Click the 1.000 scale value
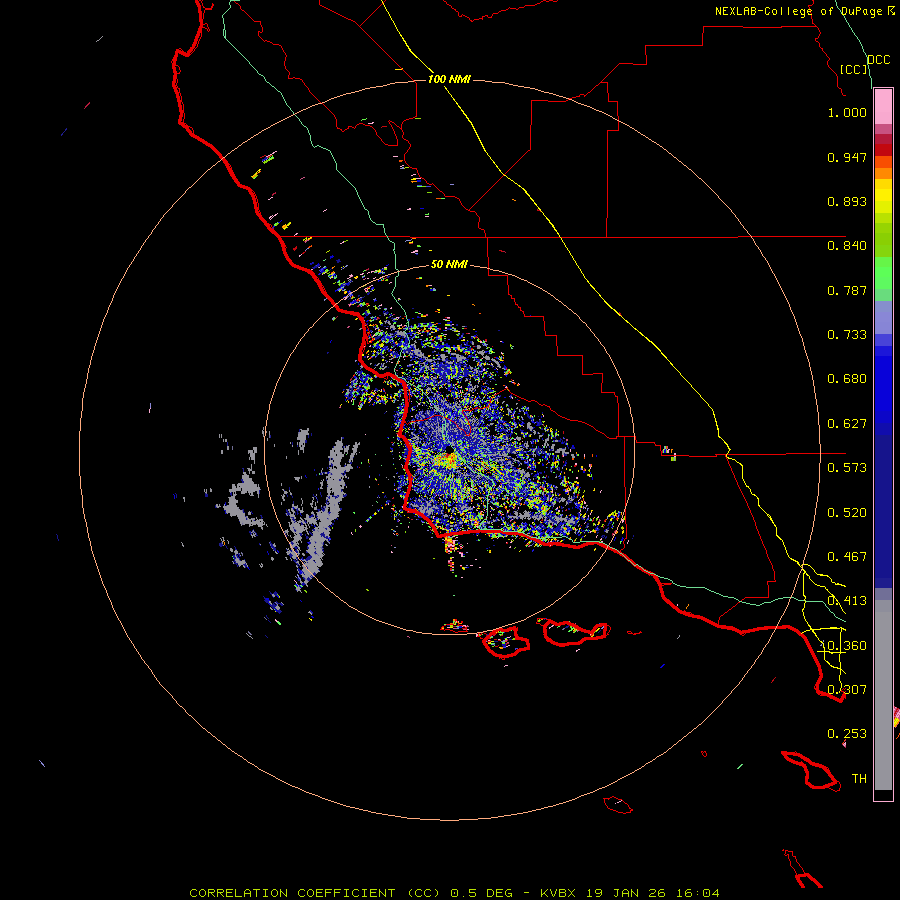This screenshot has width=900, height=900. pos(847,112)
